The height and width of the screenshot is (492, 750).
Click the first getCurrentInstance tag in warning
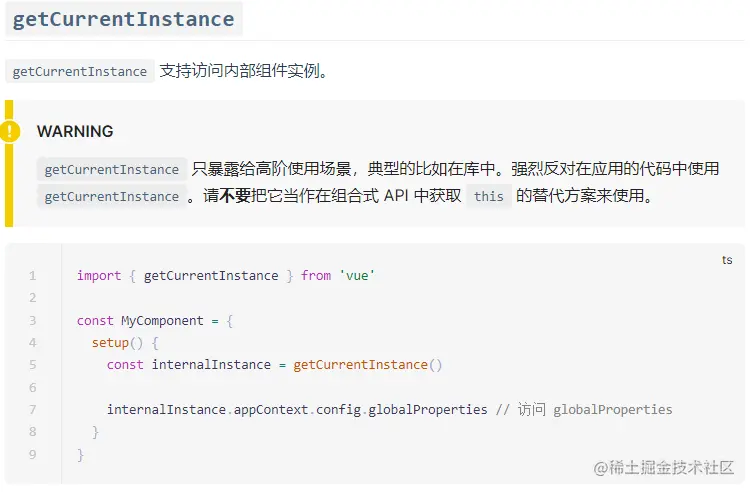pyautogui.click(x=111, y=169)
